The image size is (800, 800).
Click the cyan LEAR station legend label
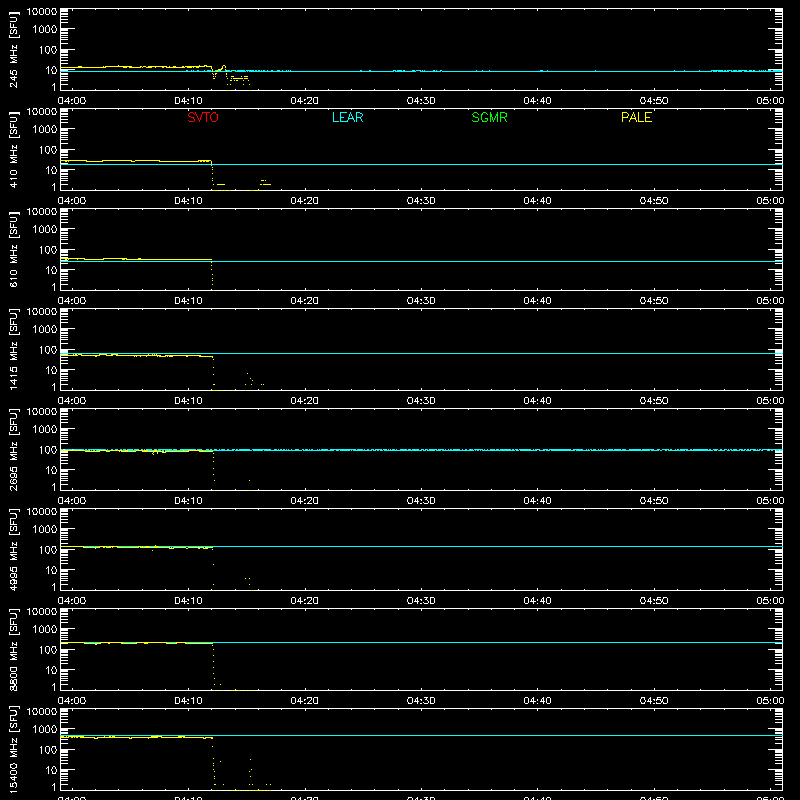pyautogui.click(x=347, y=117)
